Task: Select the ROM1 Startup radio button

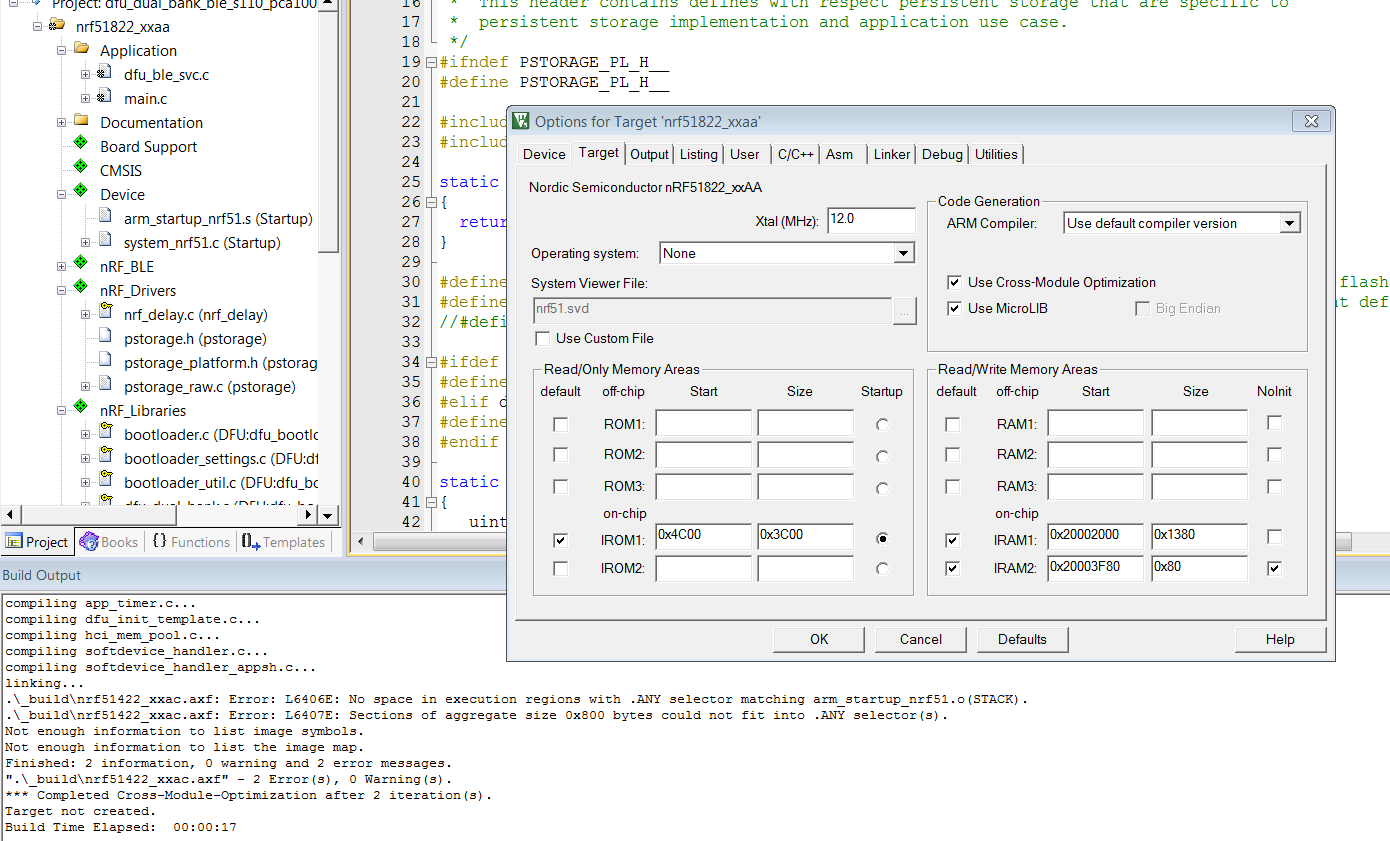Action: pyautogui.click(x=882, y=424)
